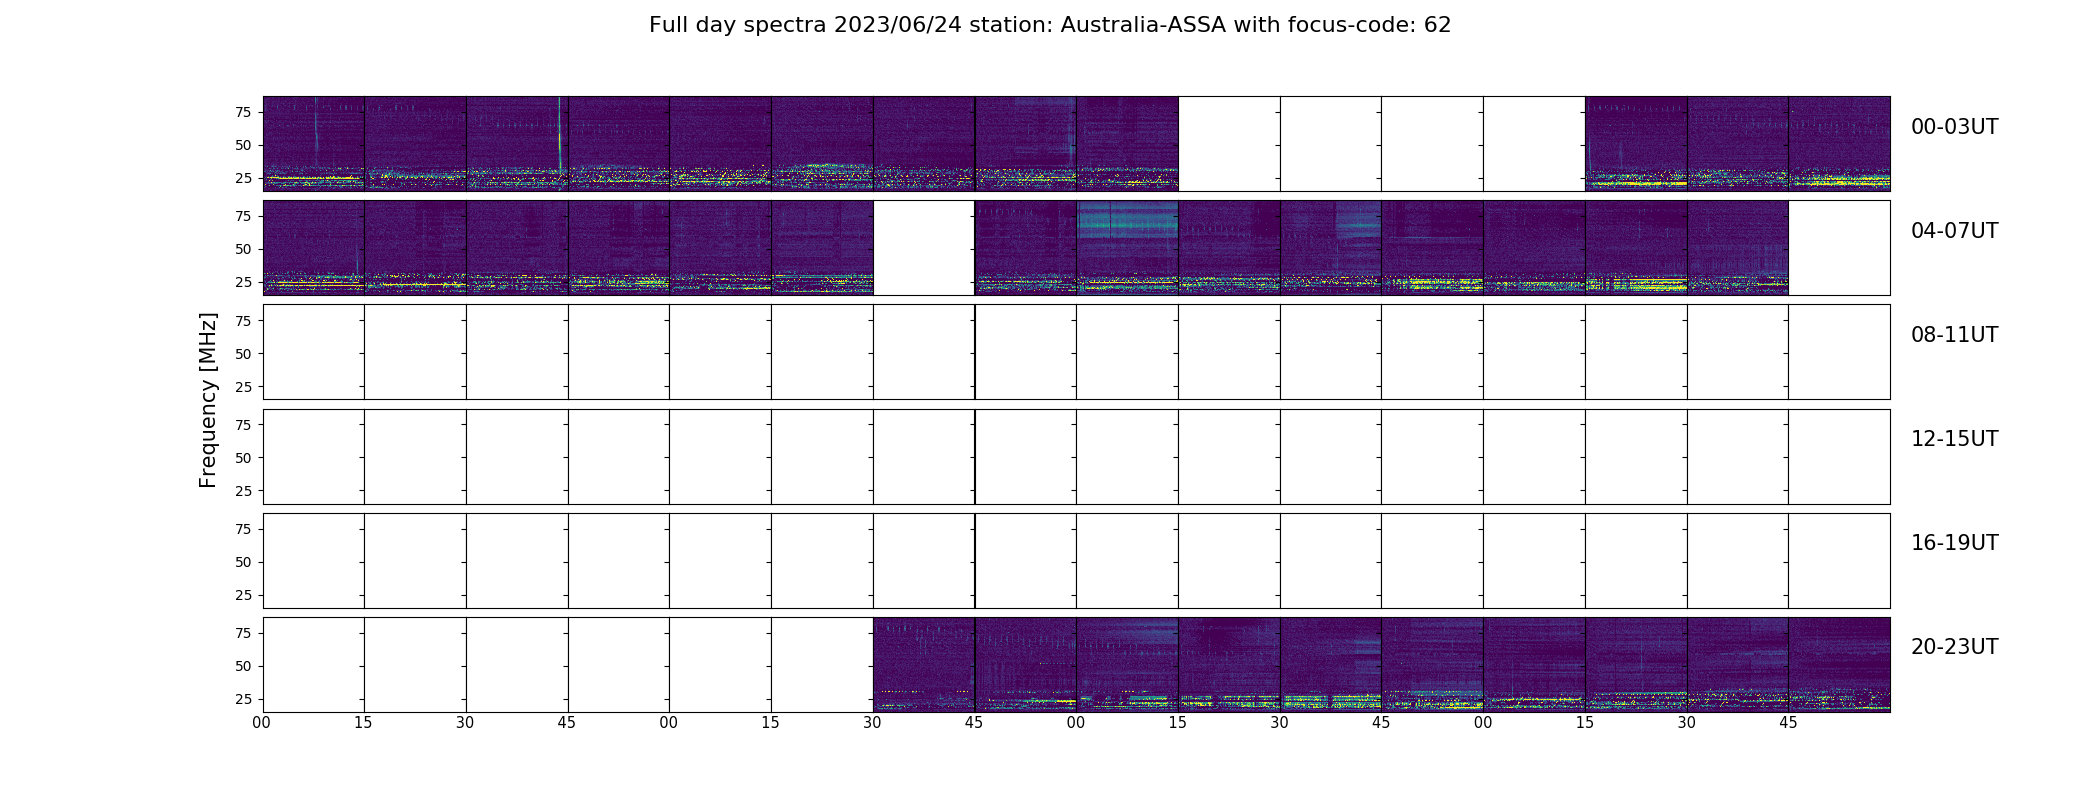Click the 25 MHz tick of 08-11UT row

click(x=243, y=386)
